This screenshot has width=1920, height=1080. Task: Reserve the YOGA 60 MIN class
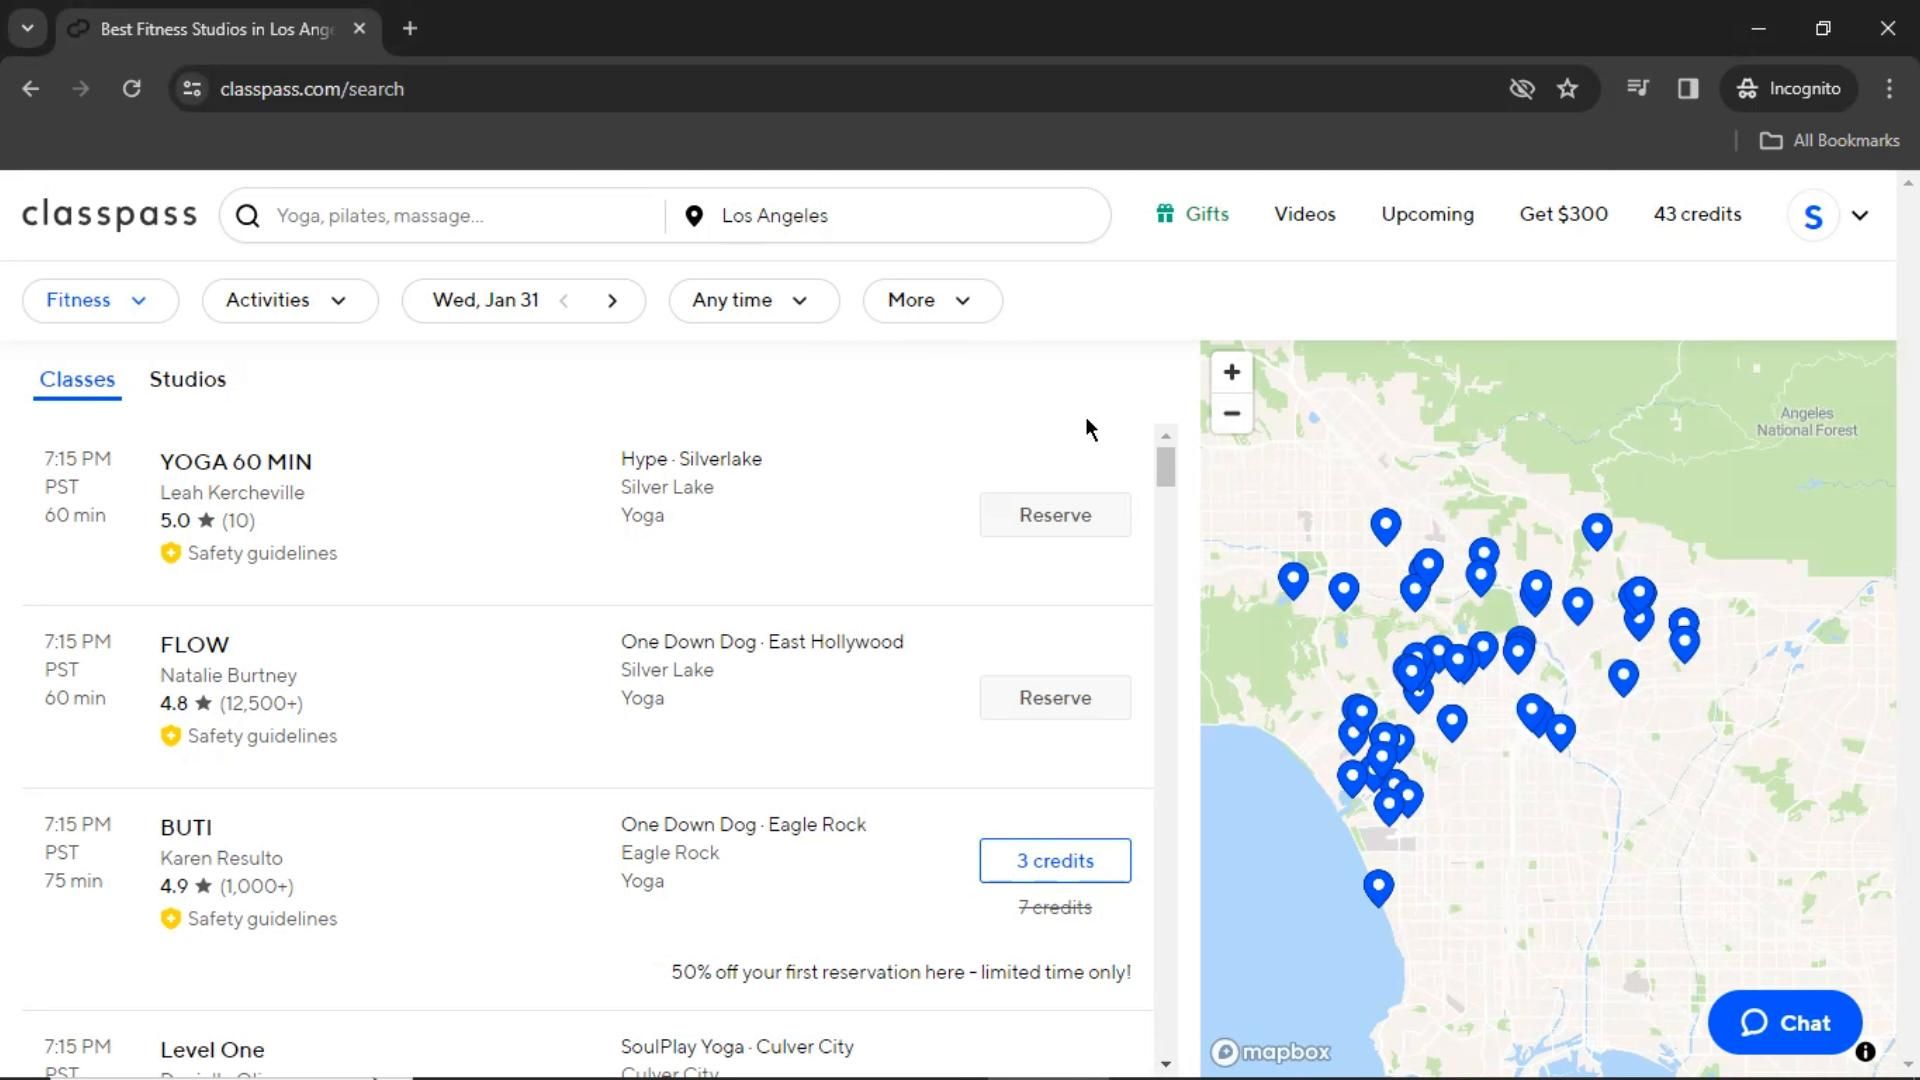tap(1055, 515)
